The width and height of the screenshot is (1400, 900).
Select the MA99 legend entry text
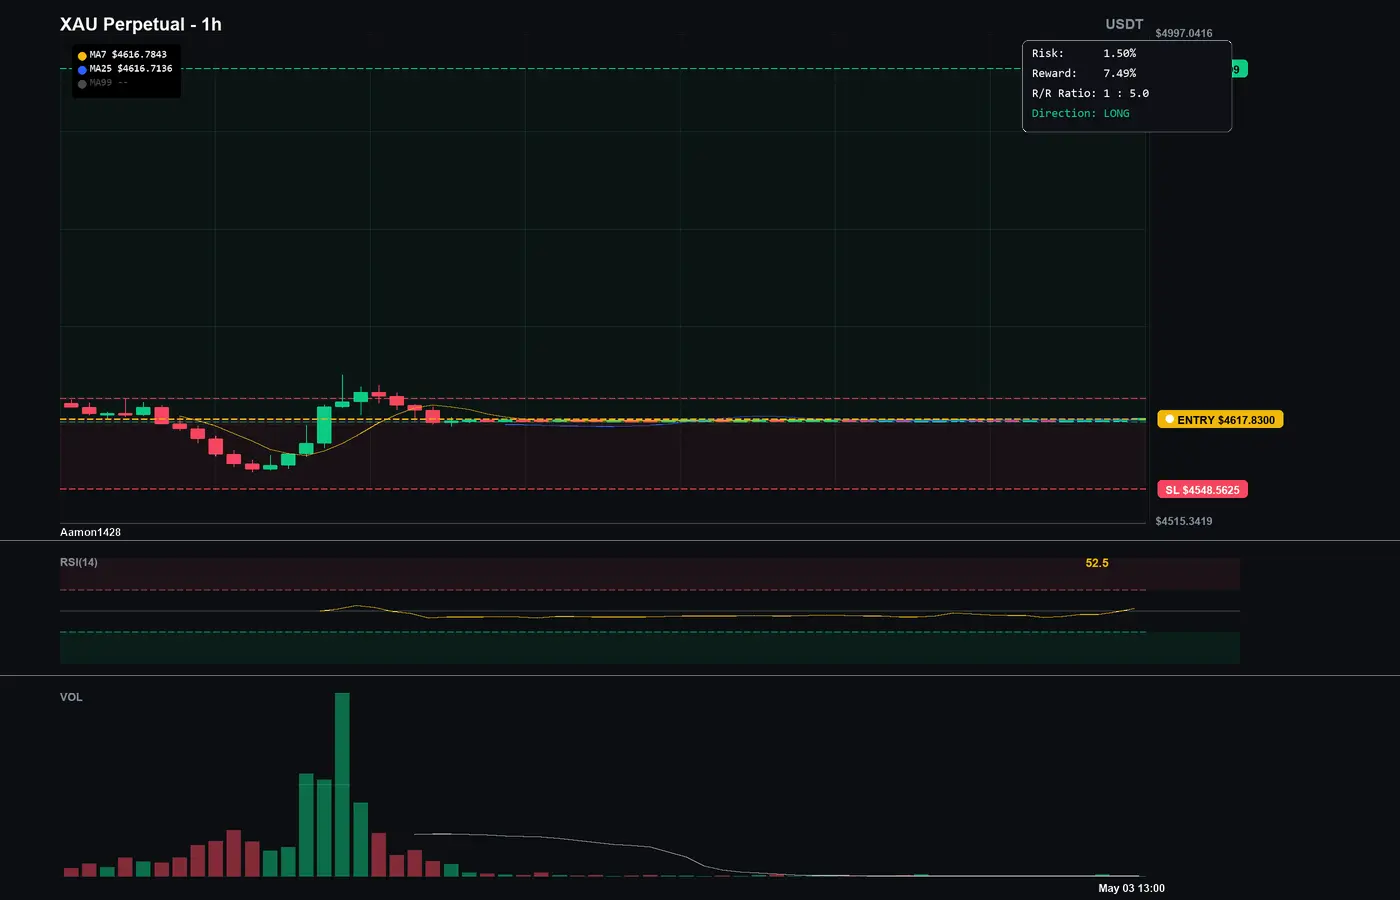tap(109, 83)
